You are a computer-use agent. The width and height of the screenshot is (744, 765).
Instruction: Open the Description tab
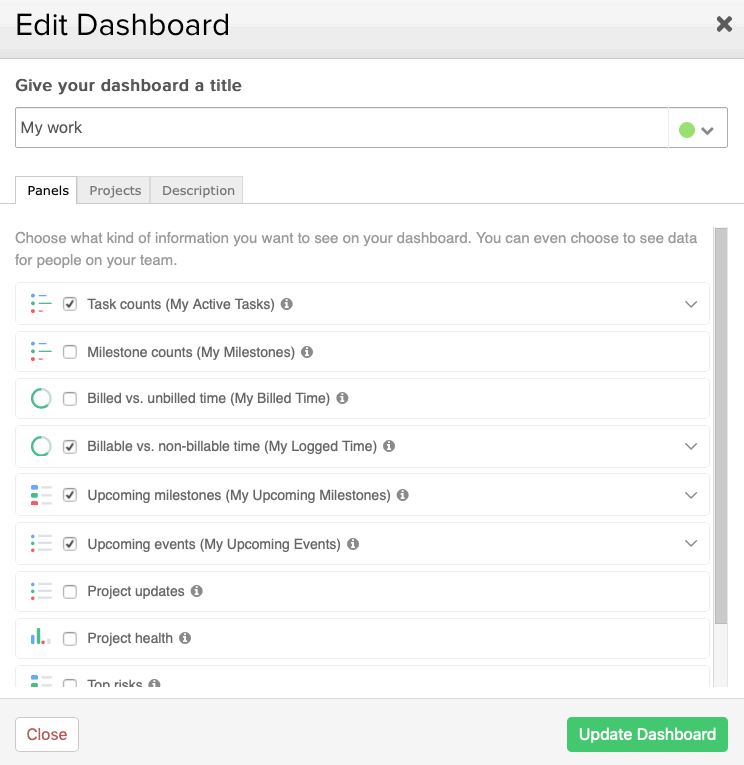[198, 190]
